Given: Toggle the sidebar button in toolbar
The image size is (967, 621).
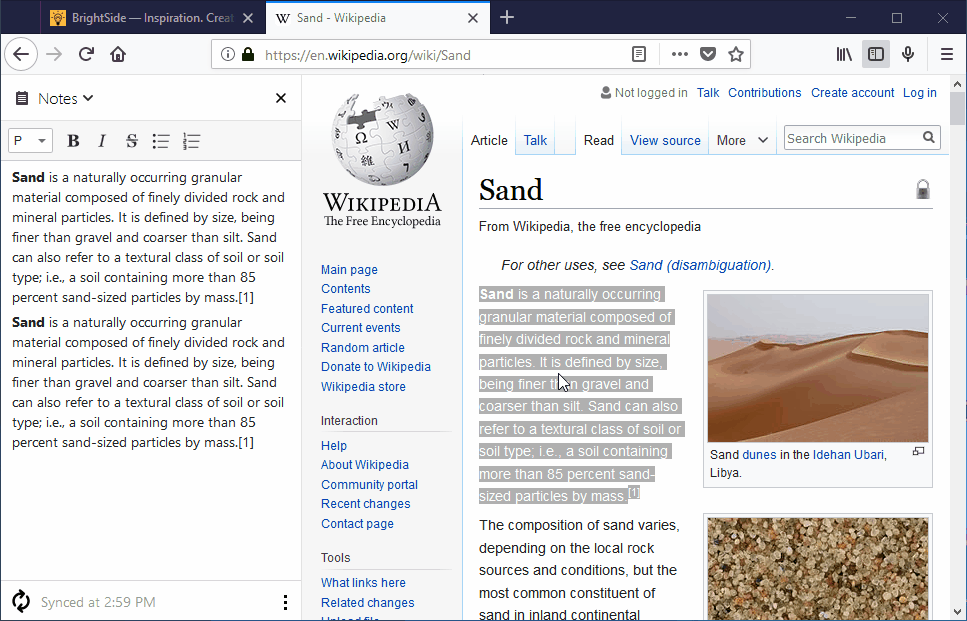Looking at the screenshot, I should click(x=876, y=54).
